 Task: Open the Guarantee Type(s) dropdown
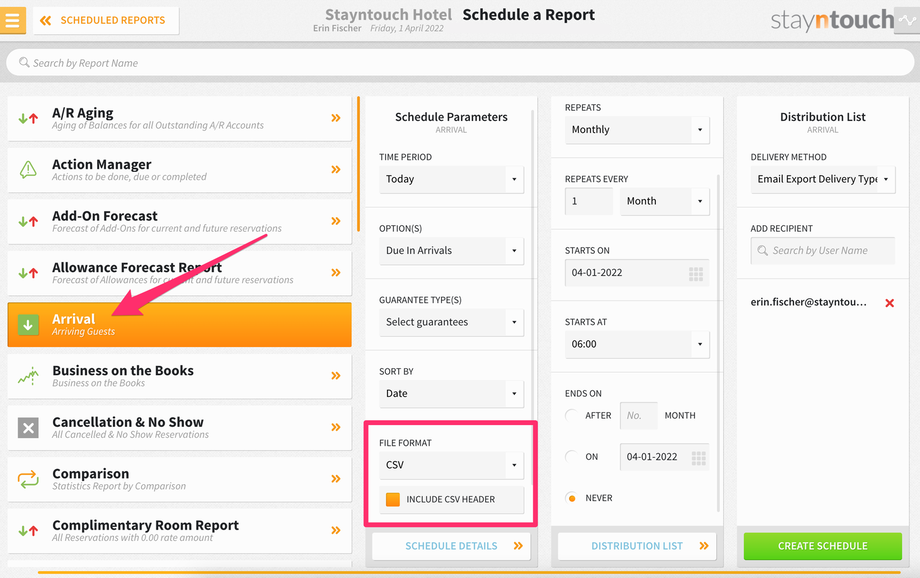(x=451, y=322)
